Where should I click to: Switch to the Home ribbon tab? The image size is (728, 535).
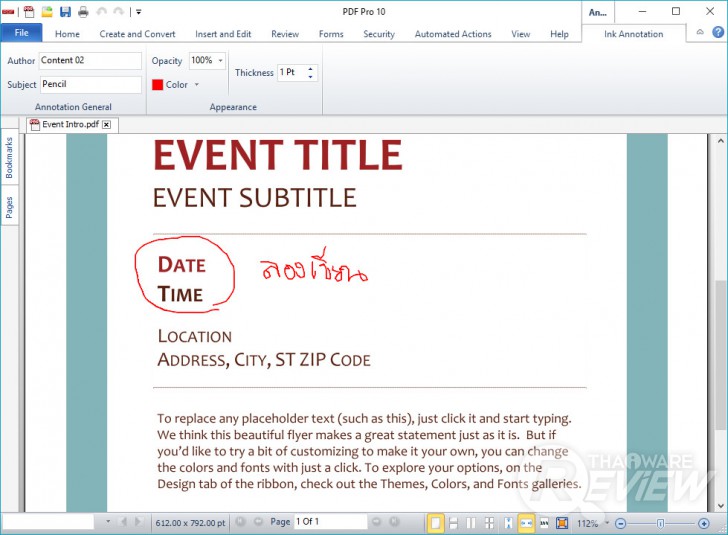[67, 34]
